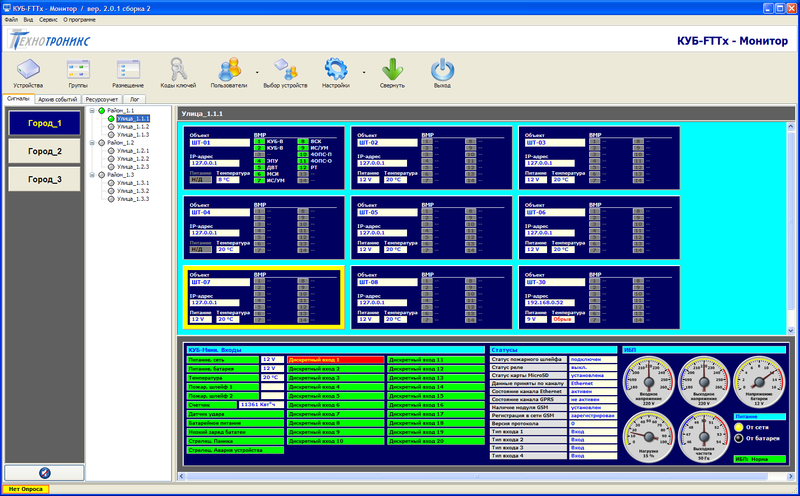Screen dimensions: 800x496
Task: Select the highlighted ШТ-07 object card
Action: 264,297
